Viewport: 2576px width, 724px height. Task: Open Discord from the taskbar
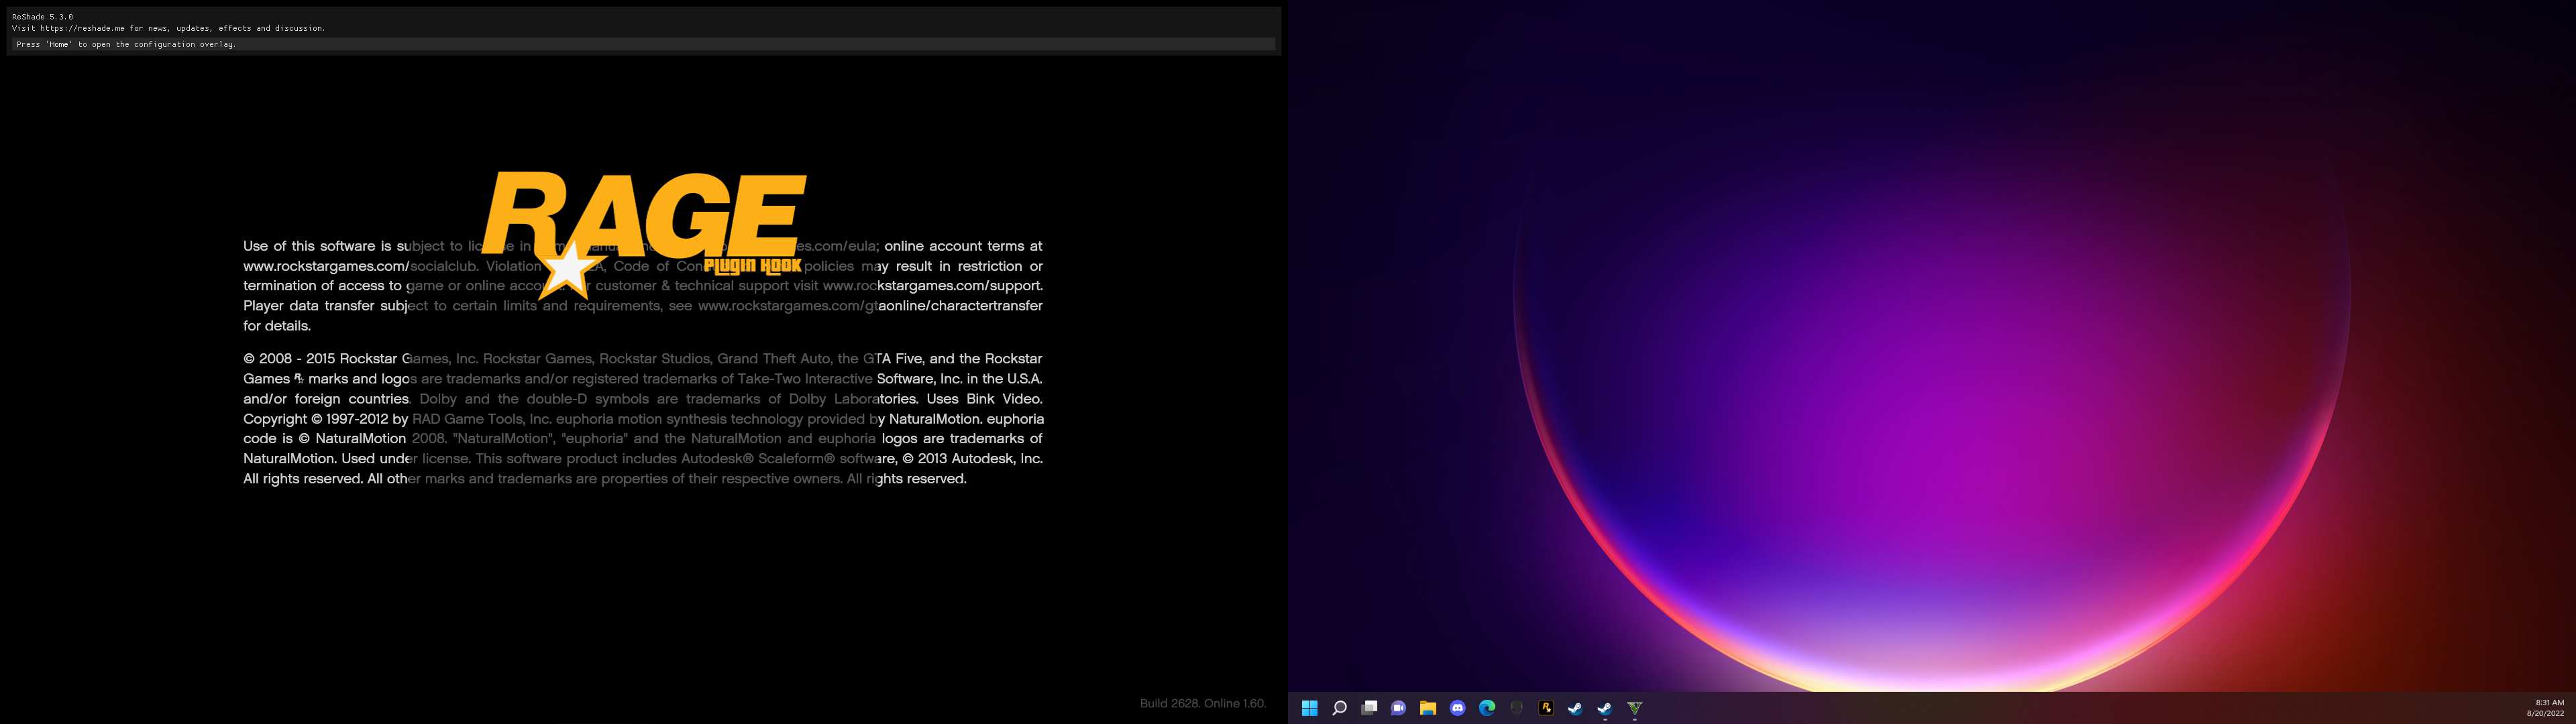point(1457,708)
